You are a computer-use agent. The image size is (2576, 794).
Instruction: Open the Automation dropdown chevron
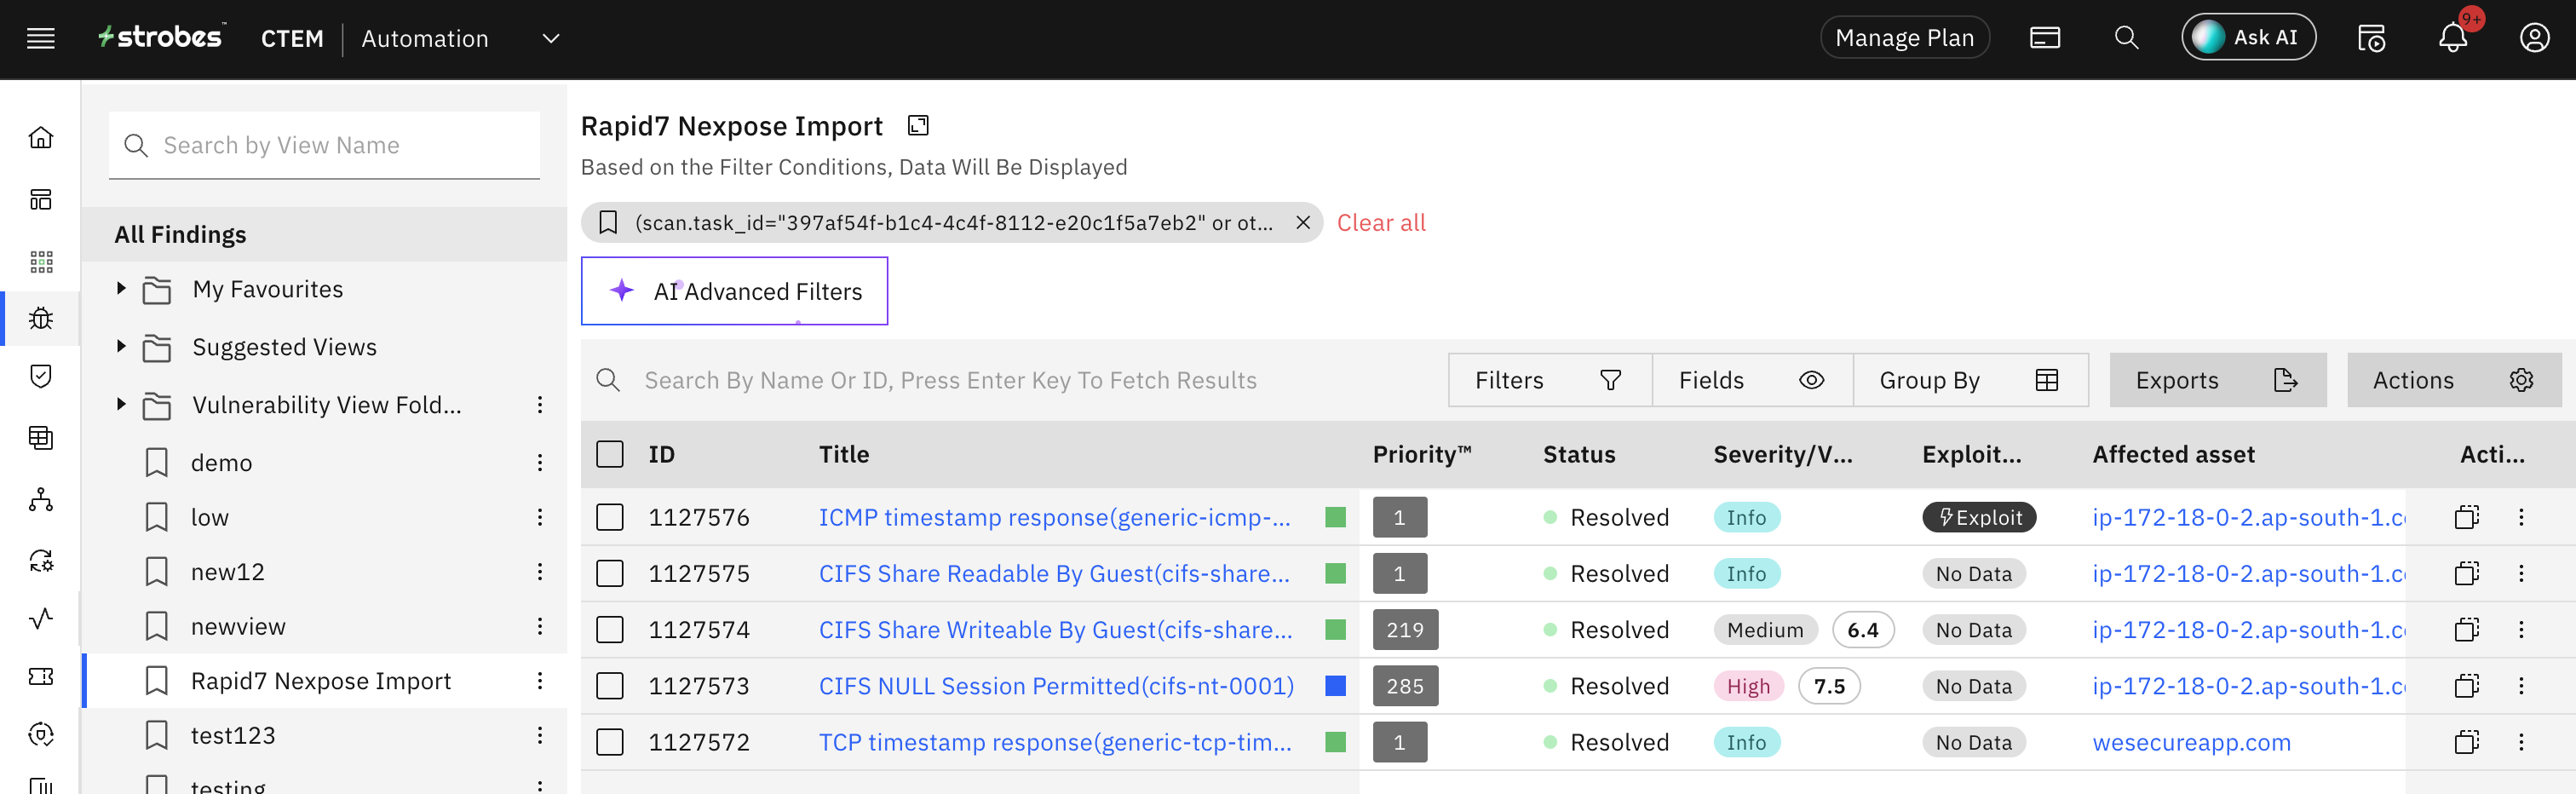(x=551, y=39)
